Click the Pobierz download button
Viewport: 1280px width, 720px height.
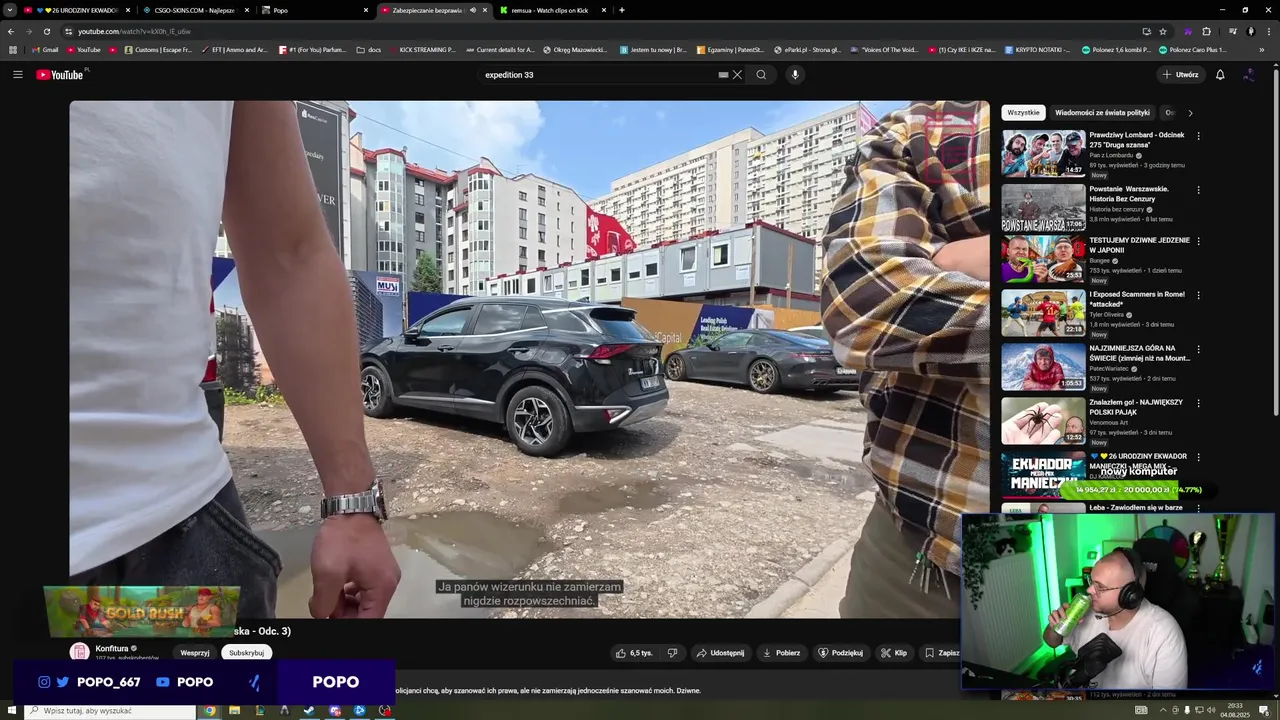click(781, 653)
